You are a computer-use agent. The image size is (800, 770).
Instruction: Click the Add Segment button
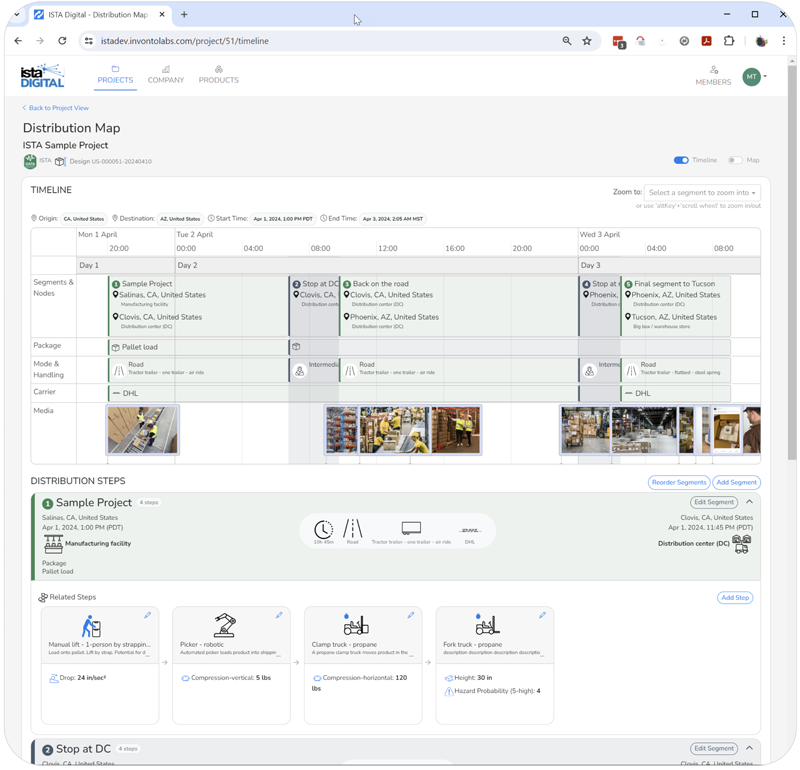click(736, 482)
